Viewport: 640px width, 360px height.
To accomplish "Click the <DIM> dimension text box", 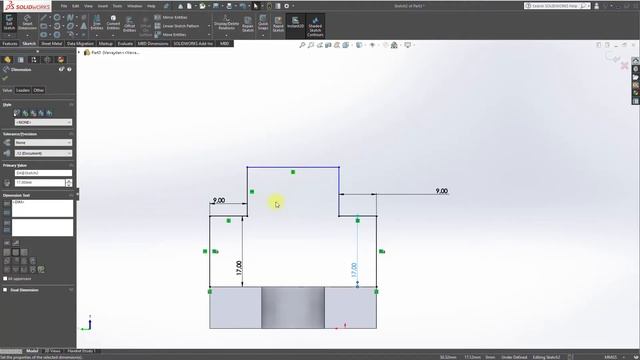I will click(42, 208).
